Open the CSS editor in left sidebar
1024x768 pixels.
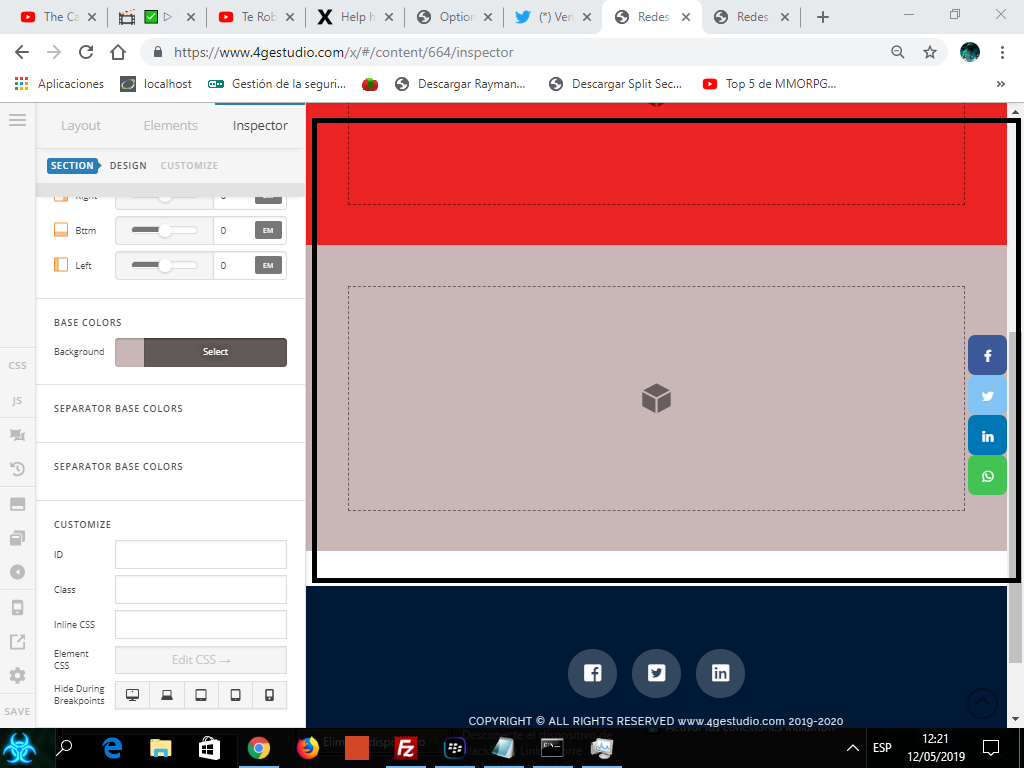tap(18, 366)
